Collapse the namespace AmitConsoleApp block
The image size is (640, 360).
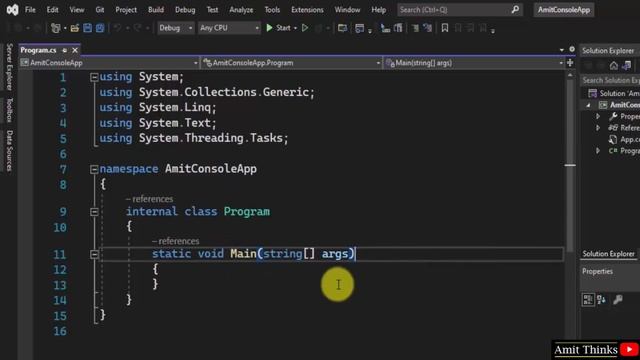click(x=94, y=169)
